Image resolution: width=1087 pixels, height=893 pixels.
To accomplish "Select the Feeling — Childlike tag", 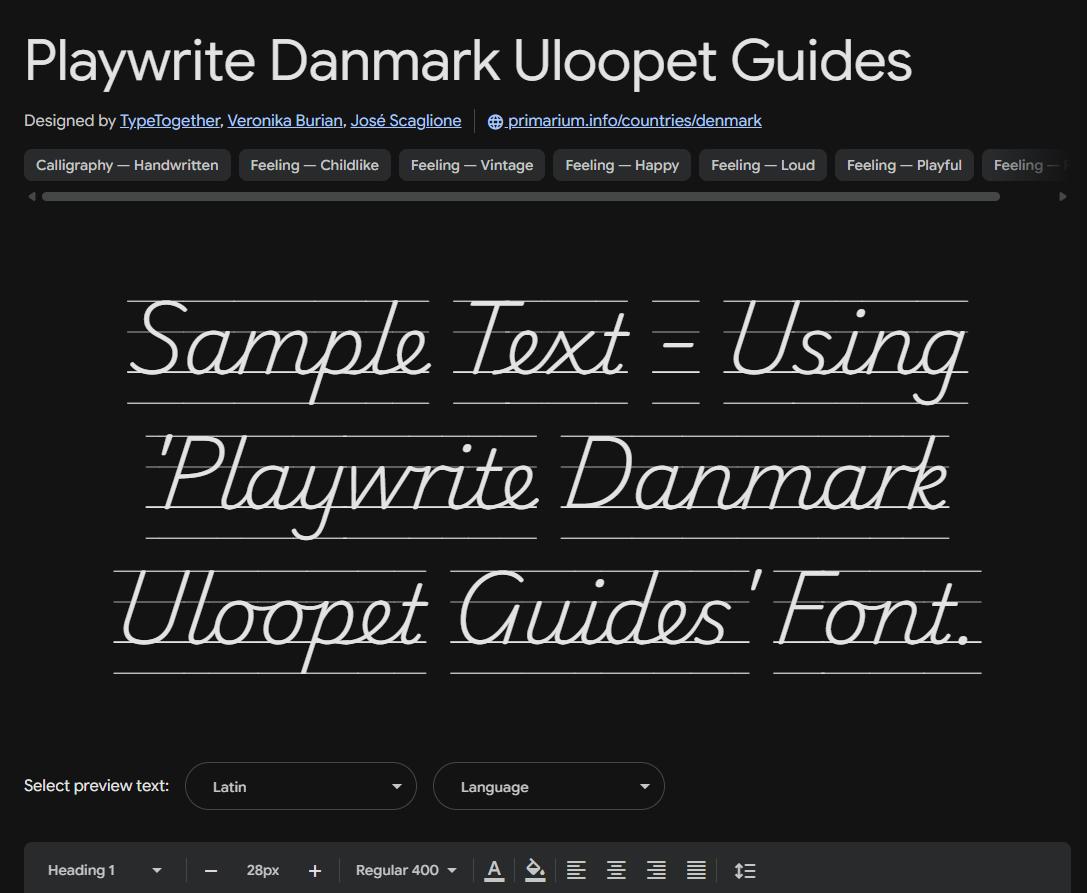I will pyautogui.click(x=315, y=165).
